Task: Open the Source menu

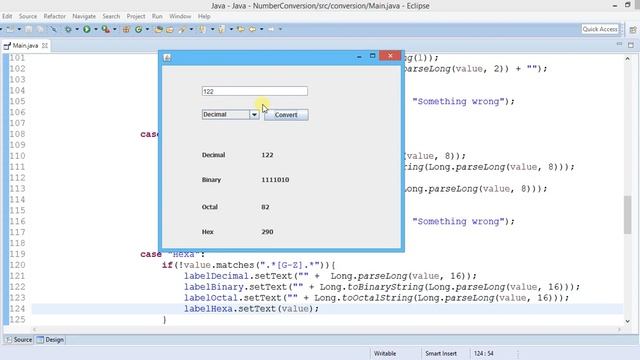Action: point(28,16)
